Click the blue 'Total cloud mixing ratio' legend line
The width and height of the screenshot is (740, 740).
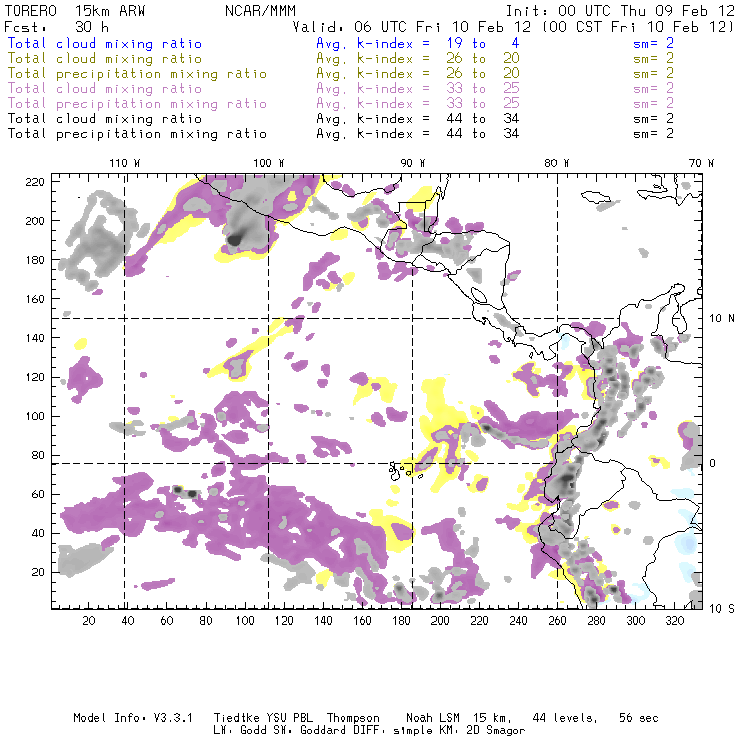pos(105,44)
